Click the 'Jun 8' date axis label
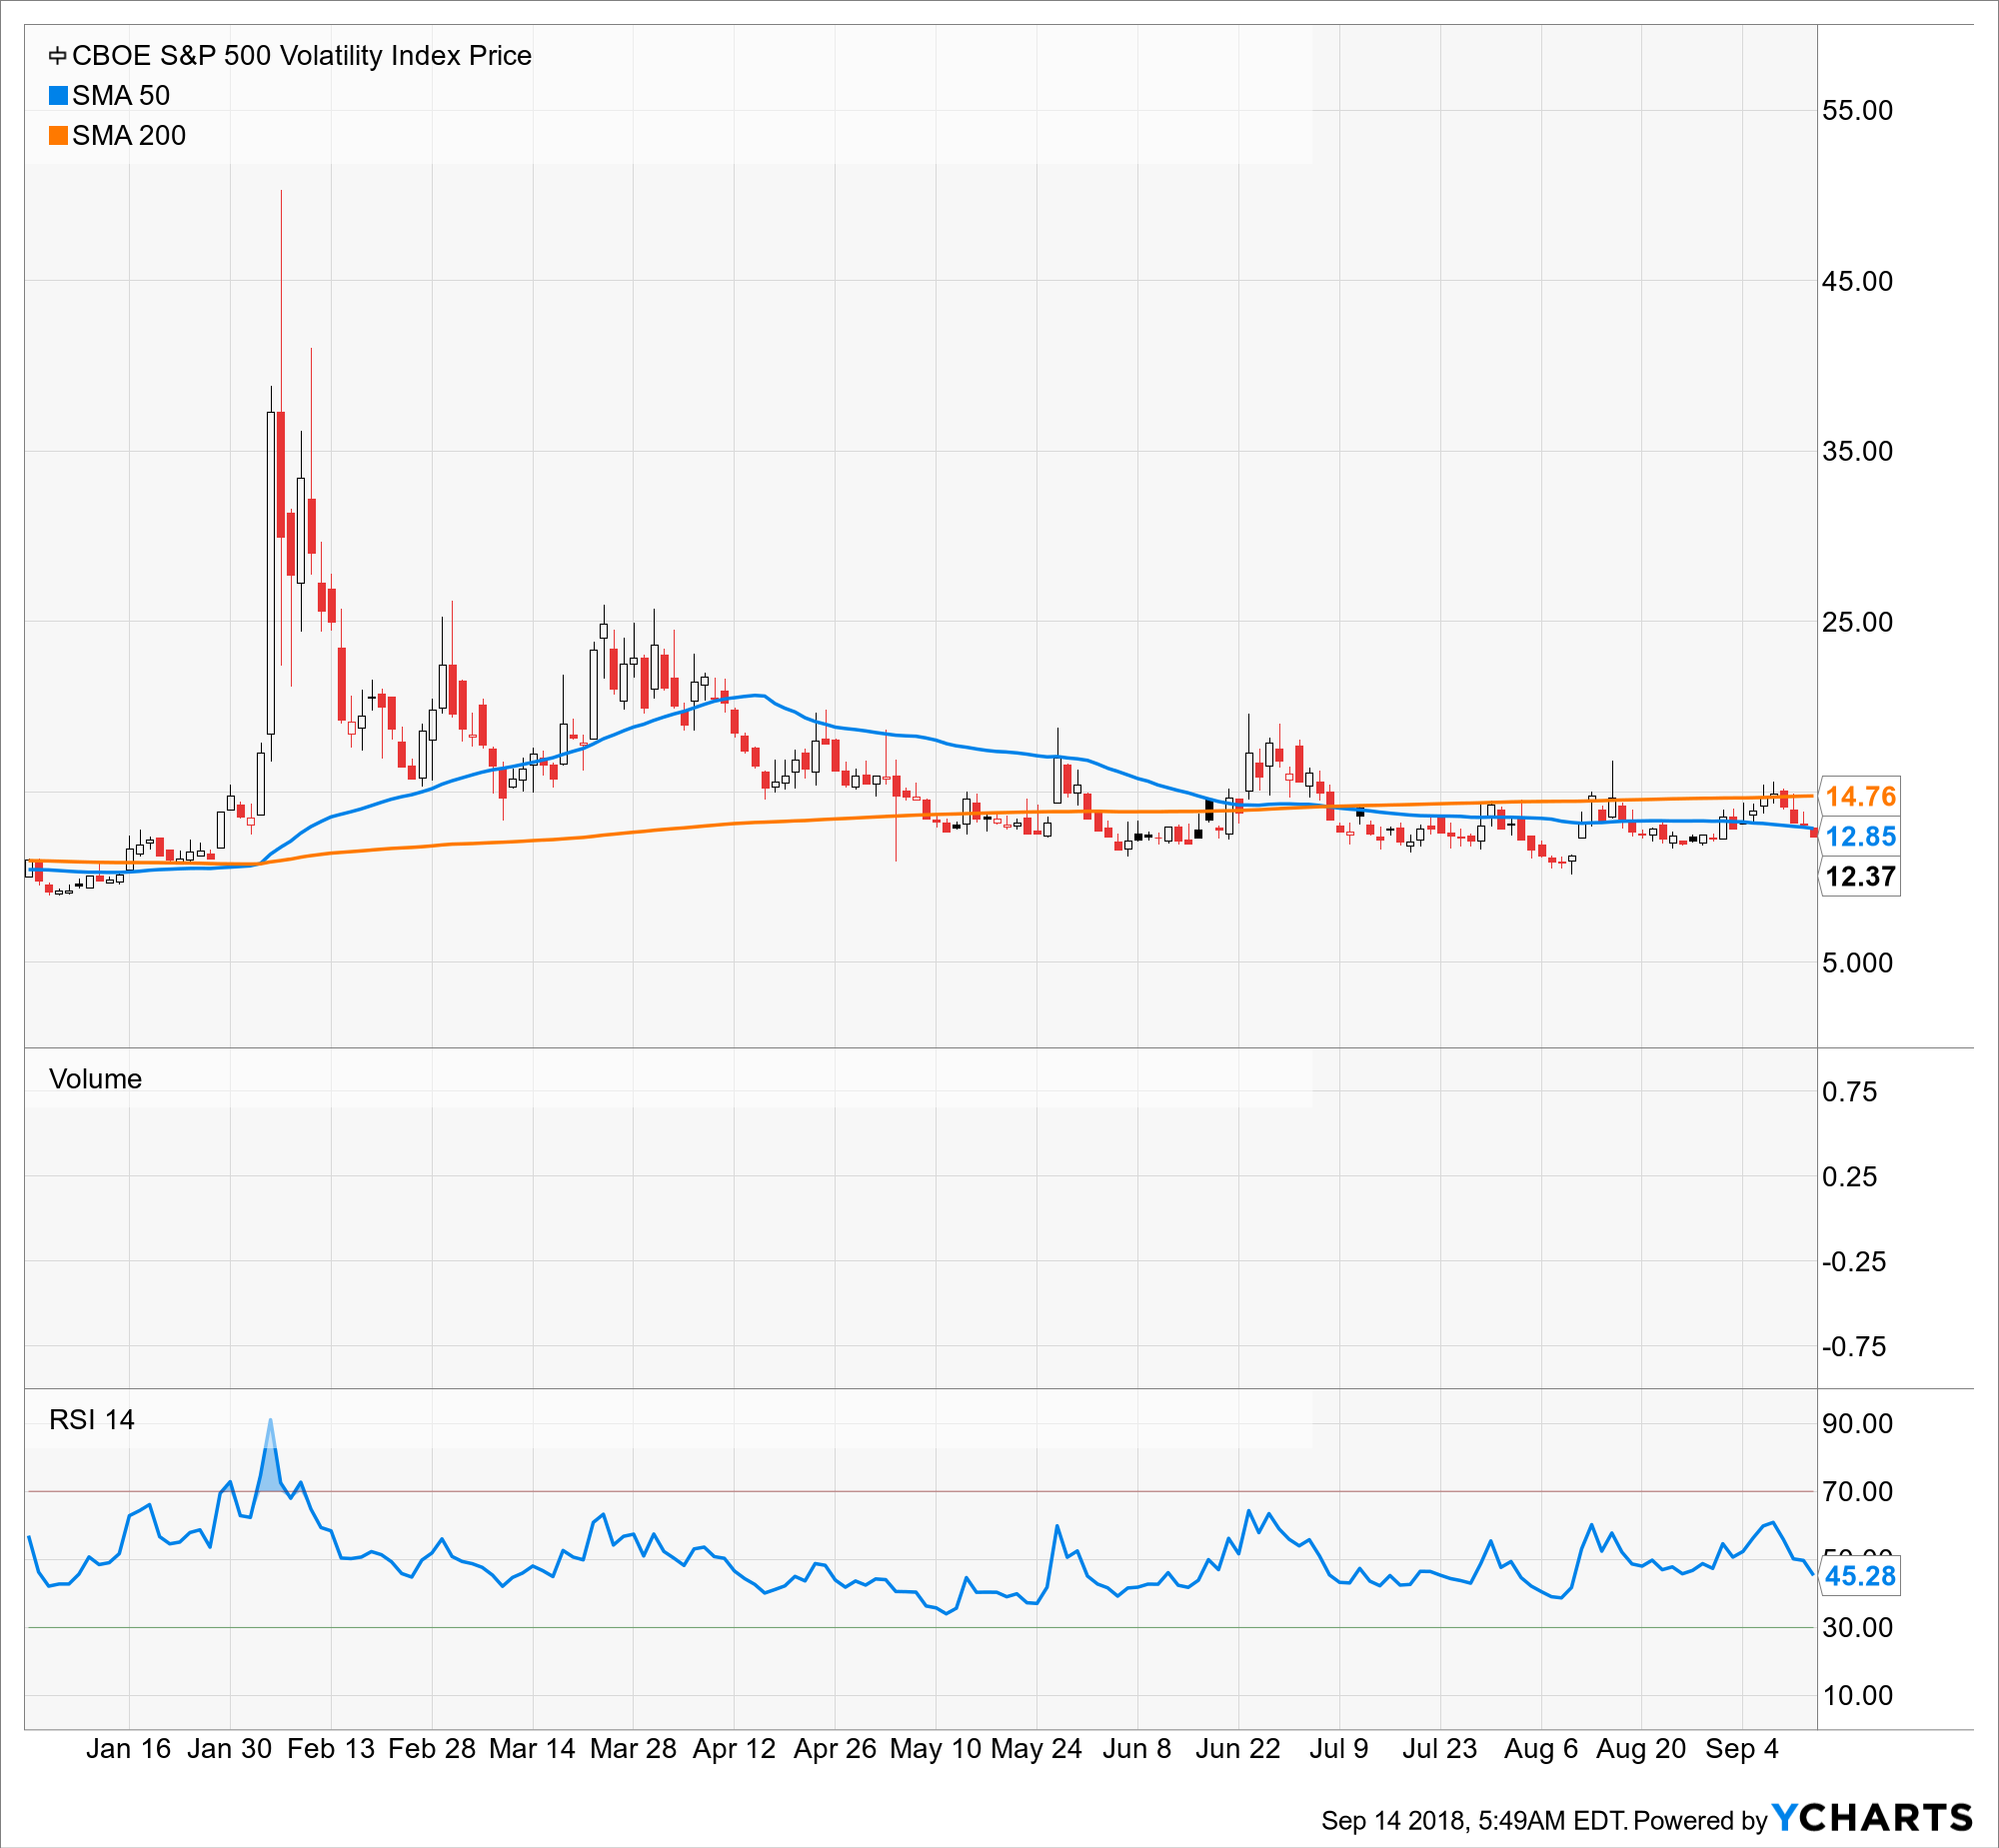Viewport: 1999px width, 1848px height. coord(1137,1749)
